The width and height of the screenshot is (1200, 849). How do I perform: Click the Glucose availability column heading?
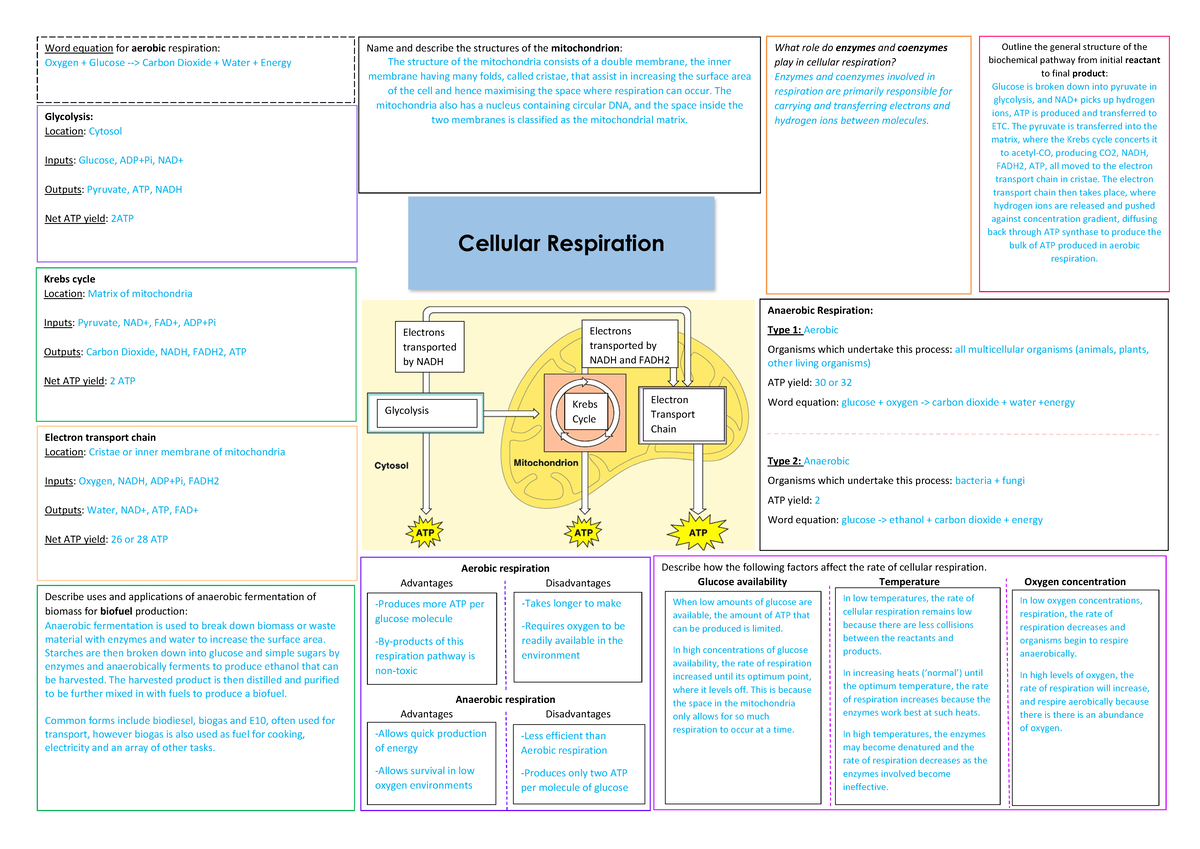(x=740, y=581)
